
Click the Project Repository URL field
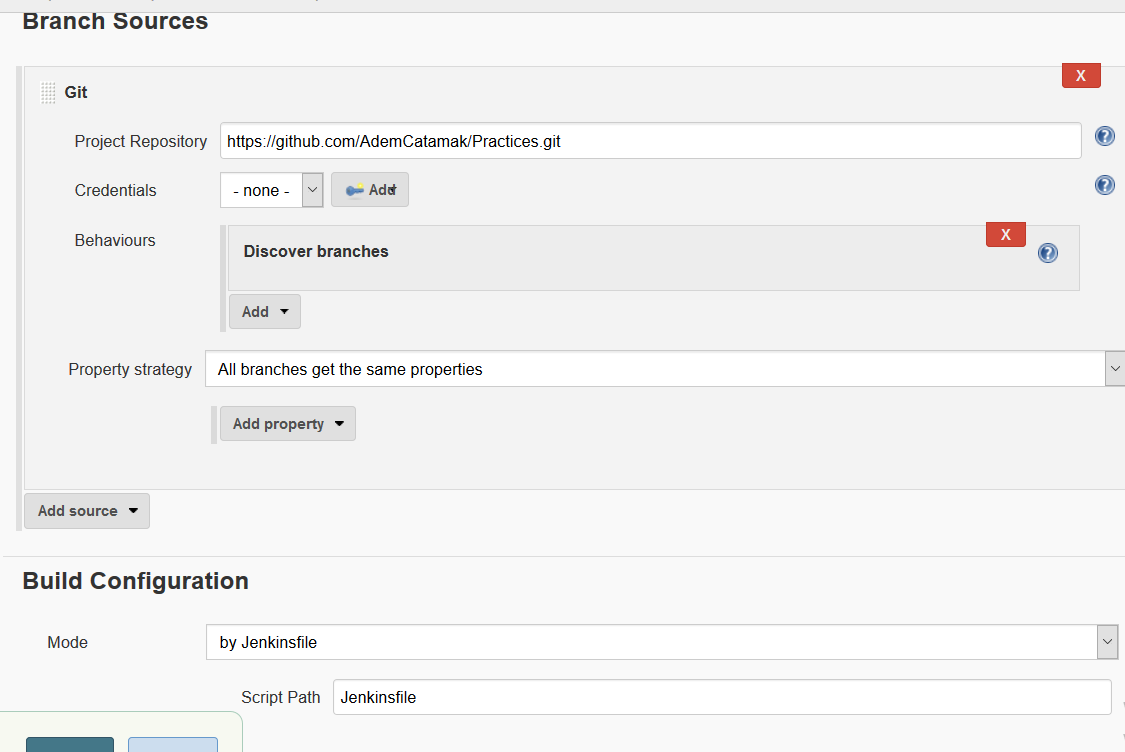(650, 141)
